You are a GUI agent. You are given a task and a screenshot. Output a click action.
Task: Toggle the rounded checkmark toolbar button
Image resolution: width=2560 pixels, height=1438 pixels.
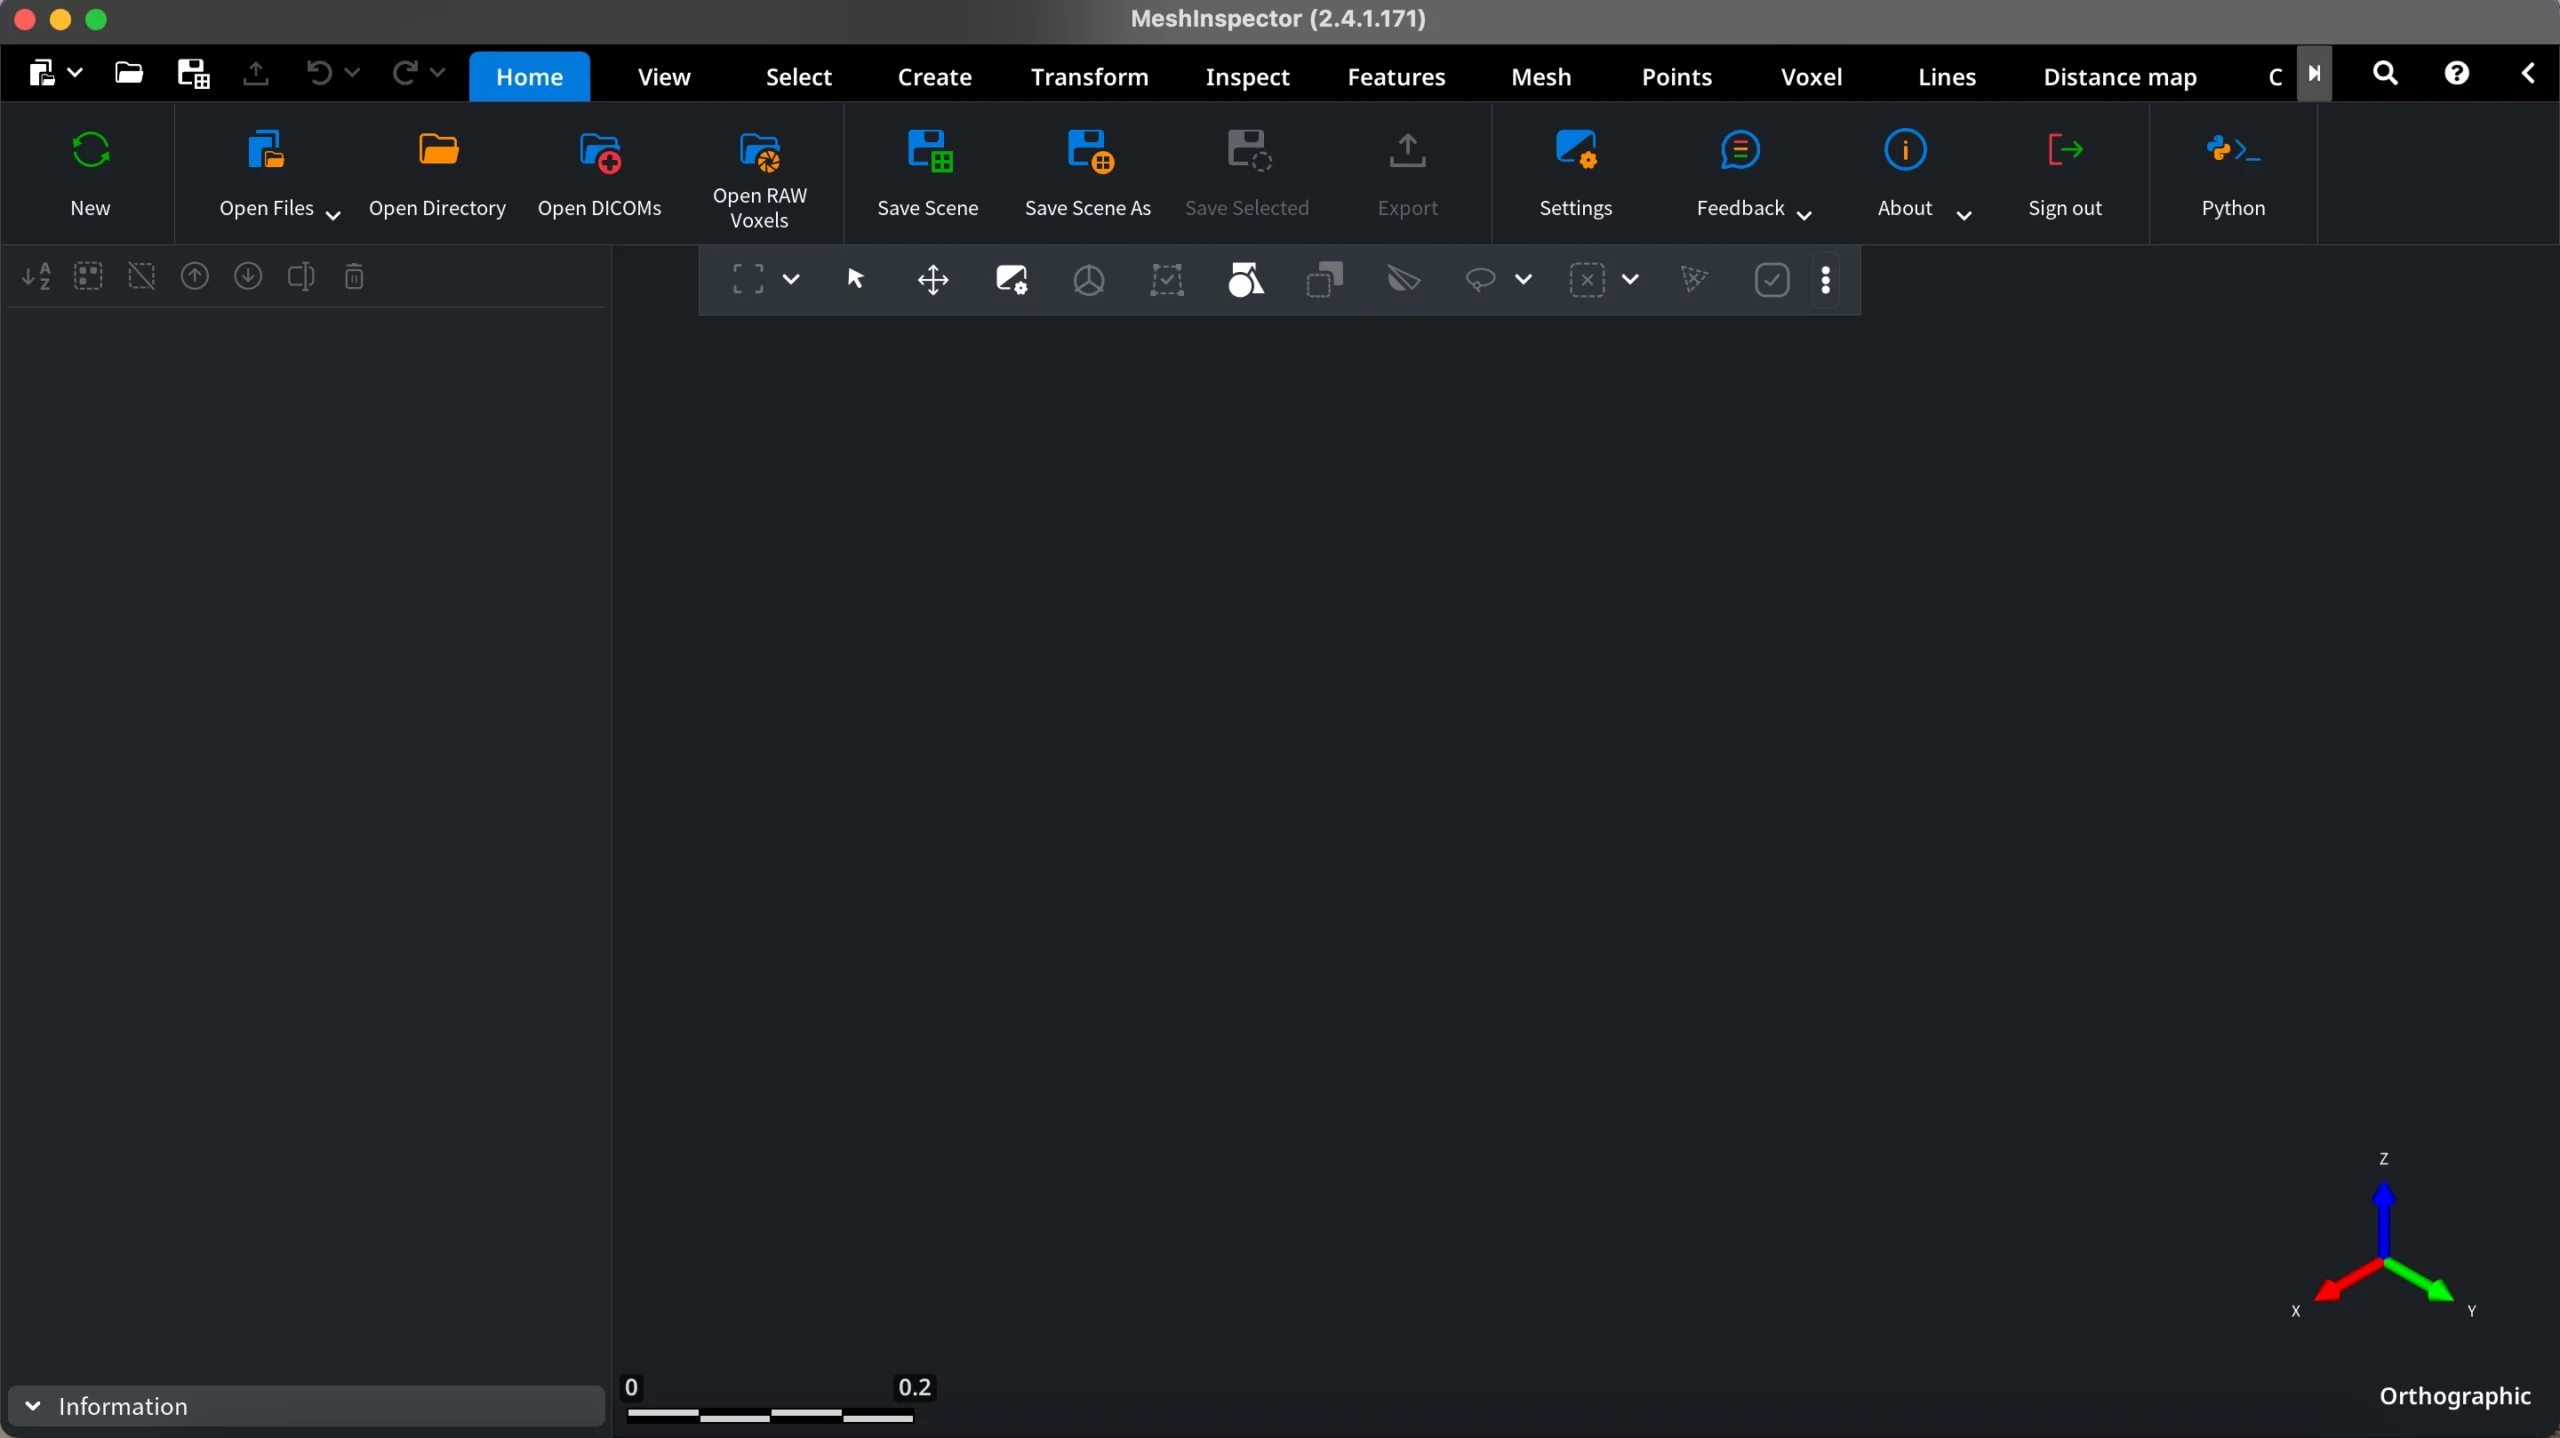click(1772, 280)
